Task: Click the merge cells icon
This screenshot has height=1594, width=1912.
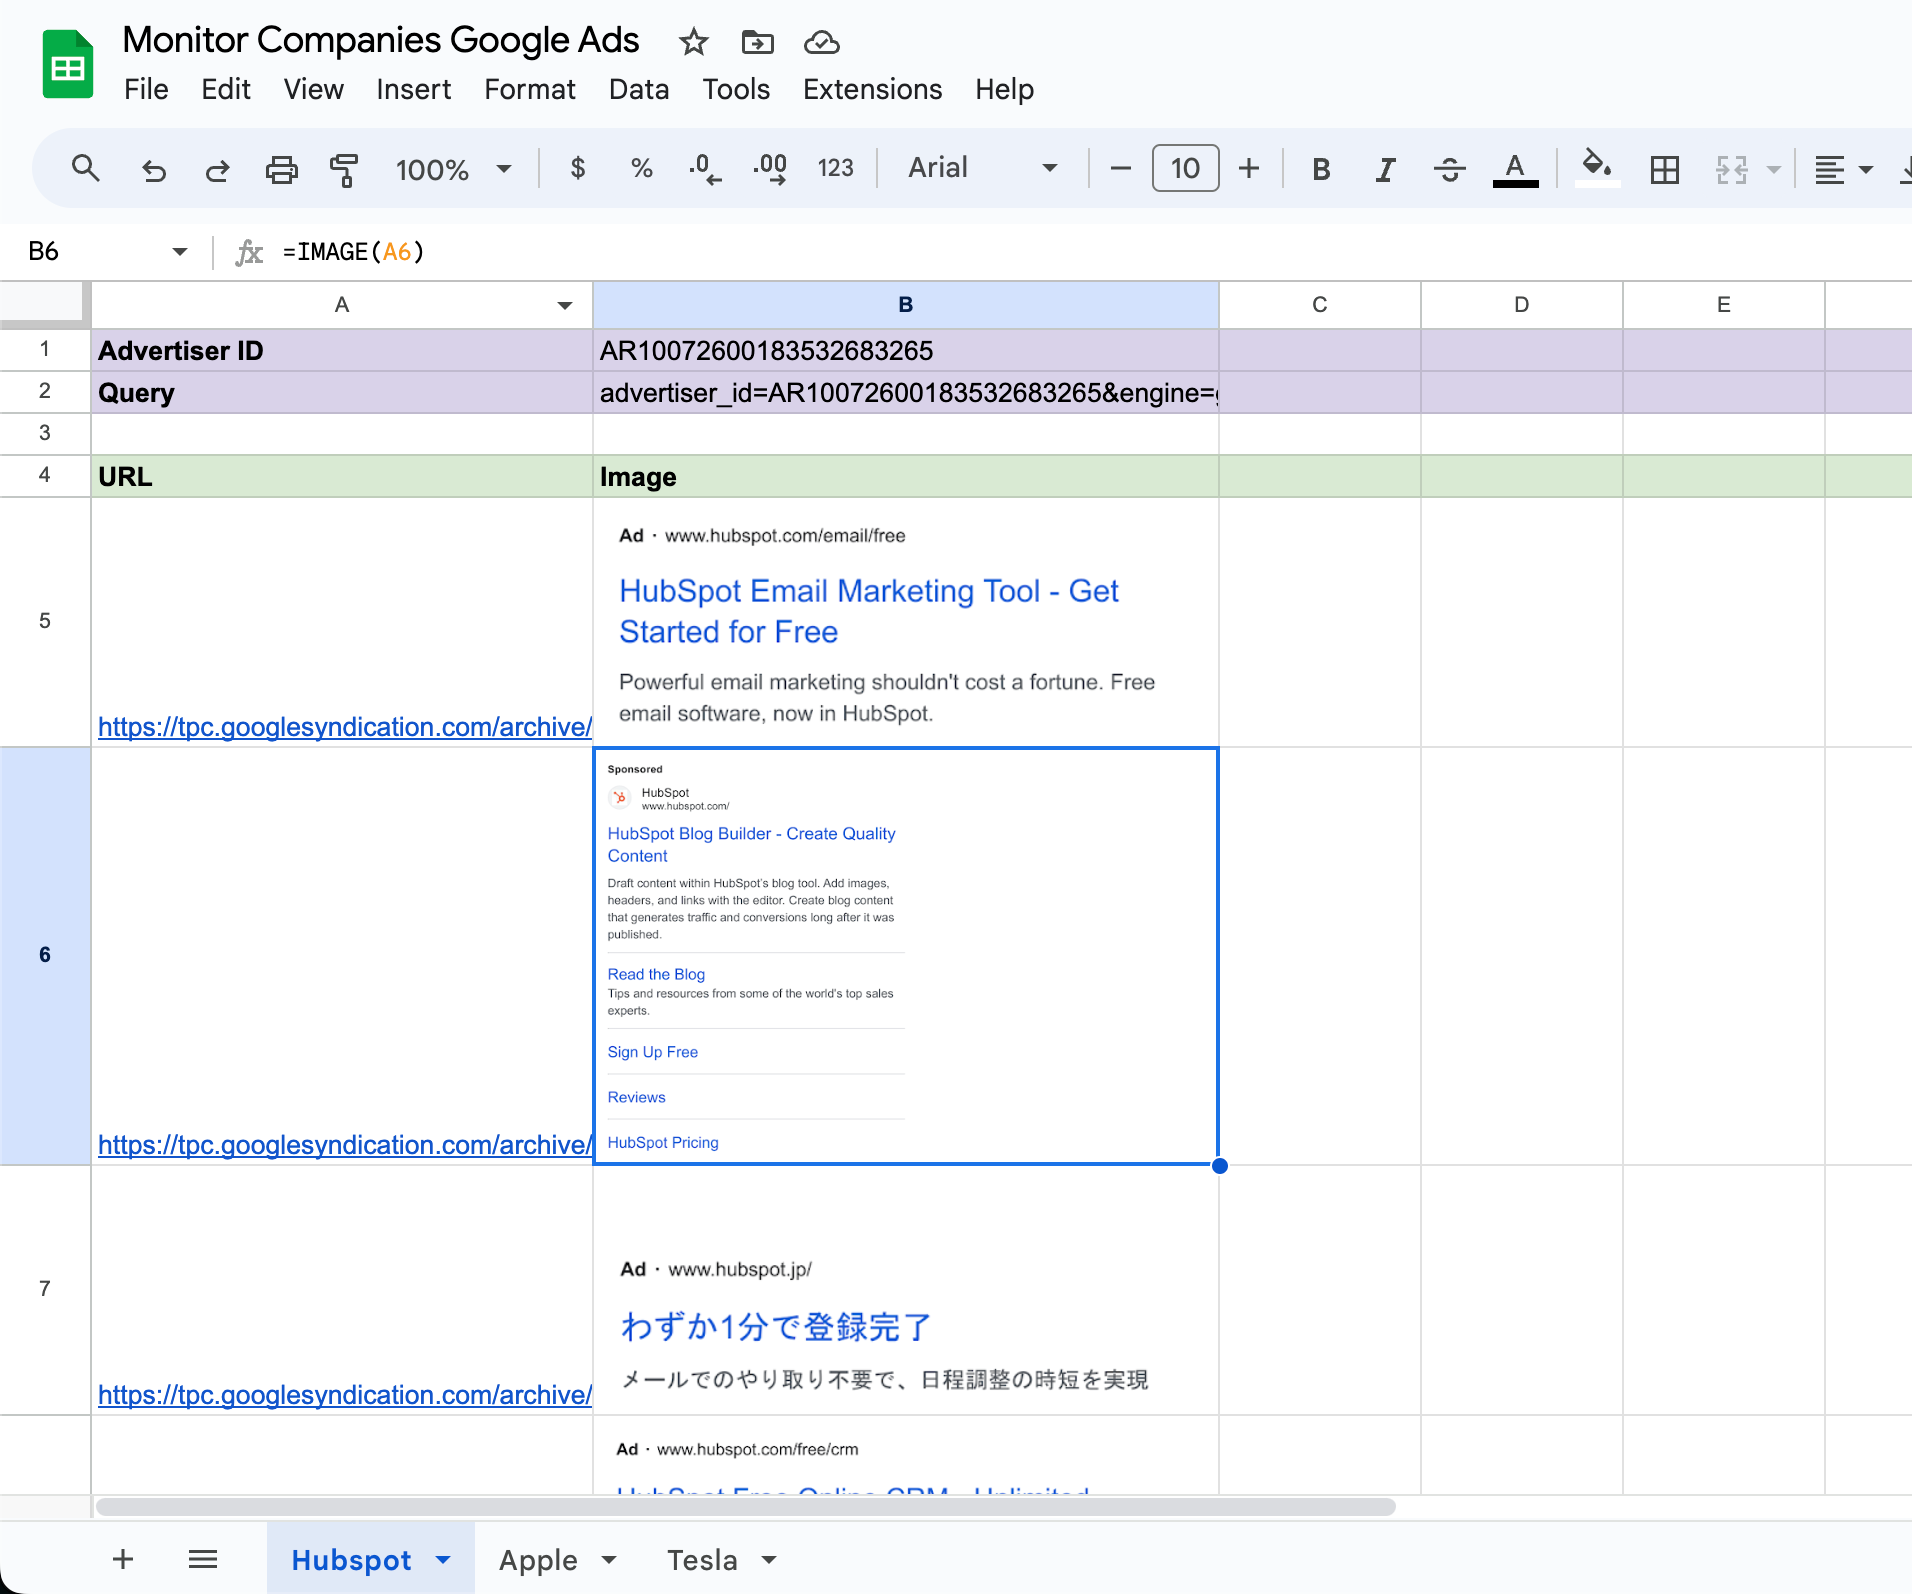Action: point(1731,169)
